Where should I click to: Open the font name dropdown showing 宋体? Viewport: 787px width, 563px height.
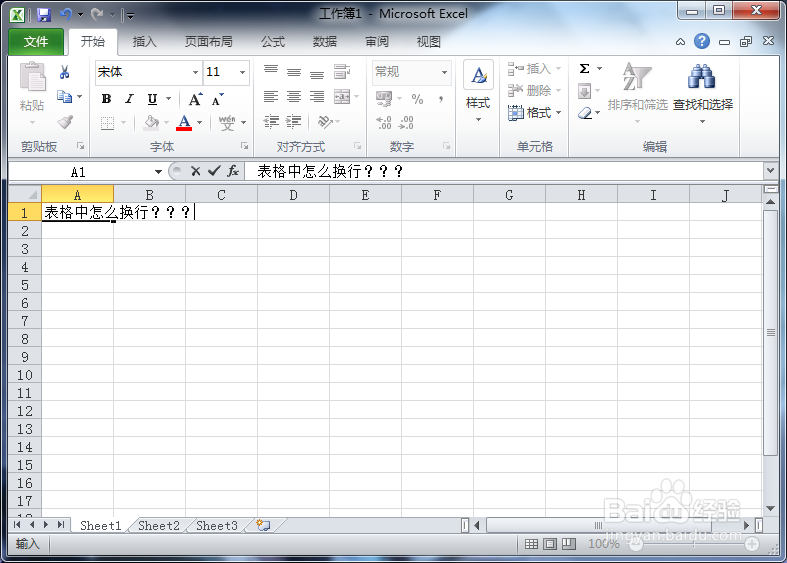pyautogui.click(x=195, y=72)
